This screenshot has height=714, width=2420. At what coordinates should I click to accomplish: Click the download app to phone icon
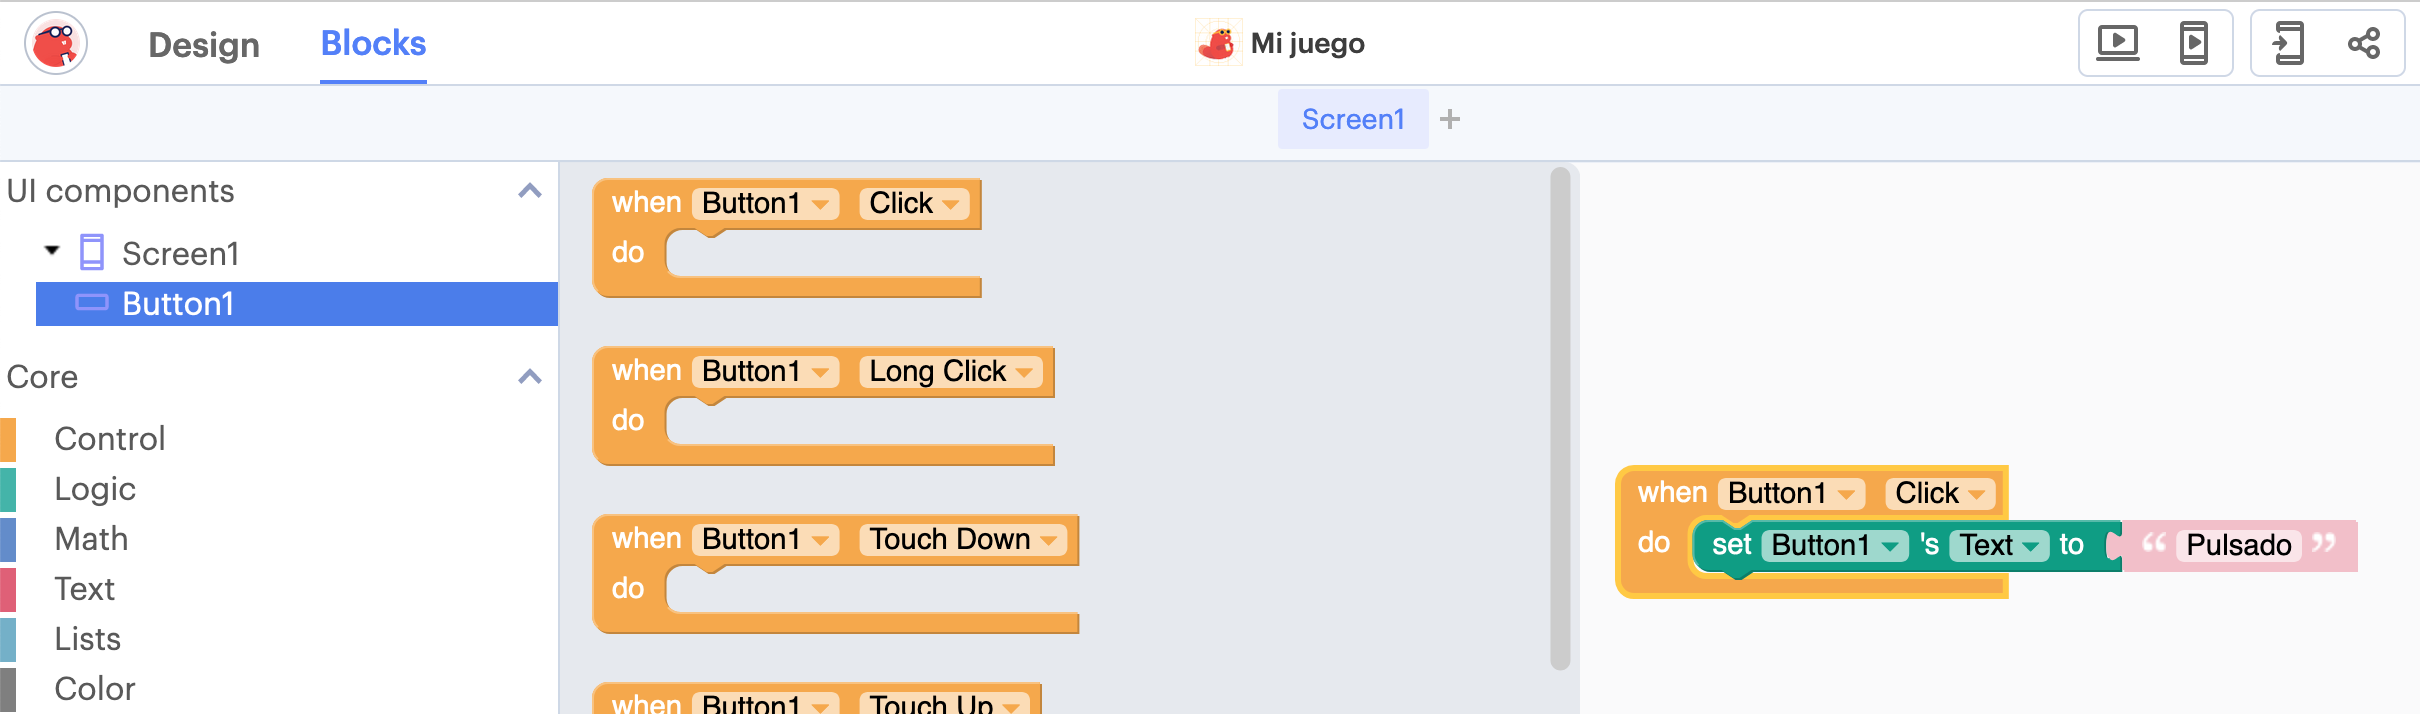tap(2288, 44)
